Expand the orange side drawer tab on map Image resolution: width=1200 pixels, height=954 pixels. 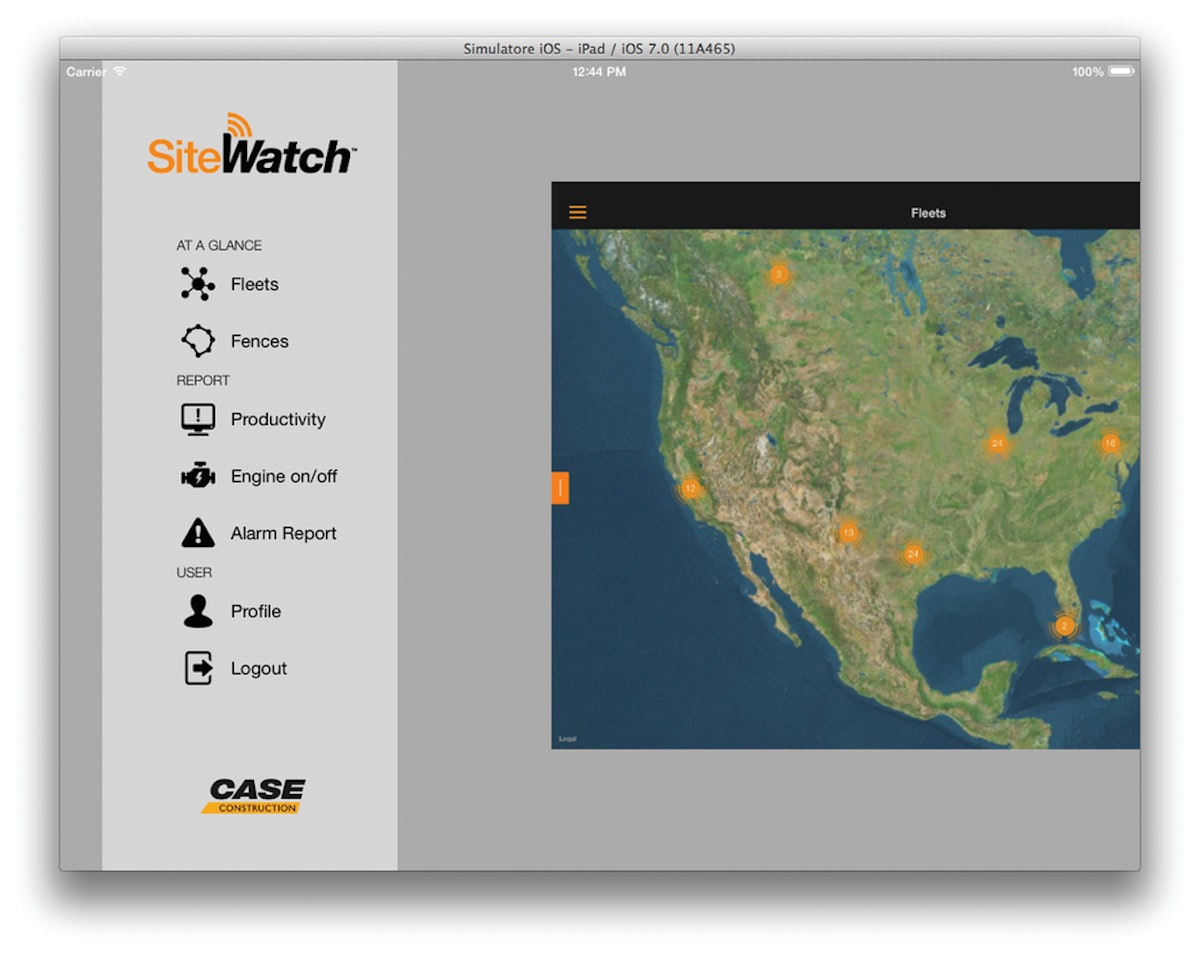point(561,489)
